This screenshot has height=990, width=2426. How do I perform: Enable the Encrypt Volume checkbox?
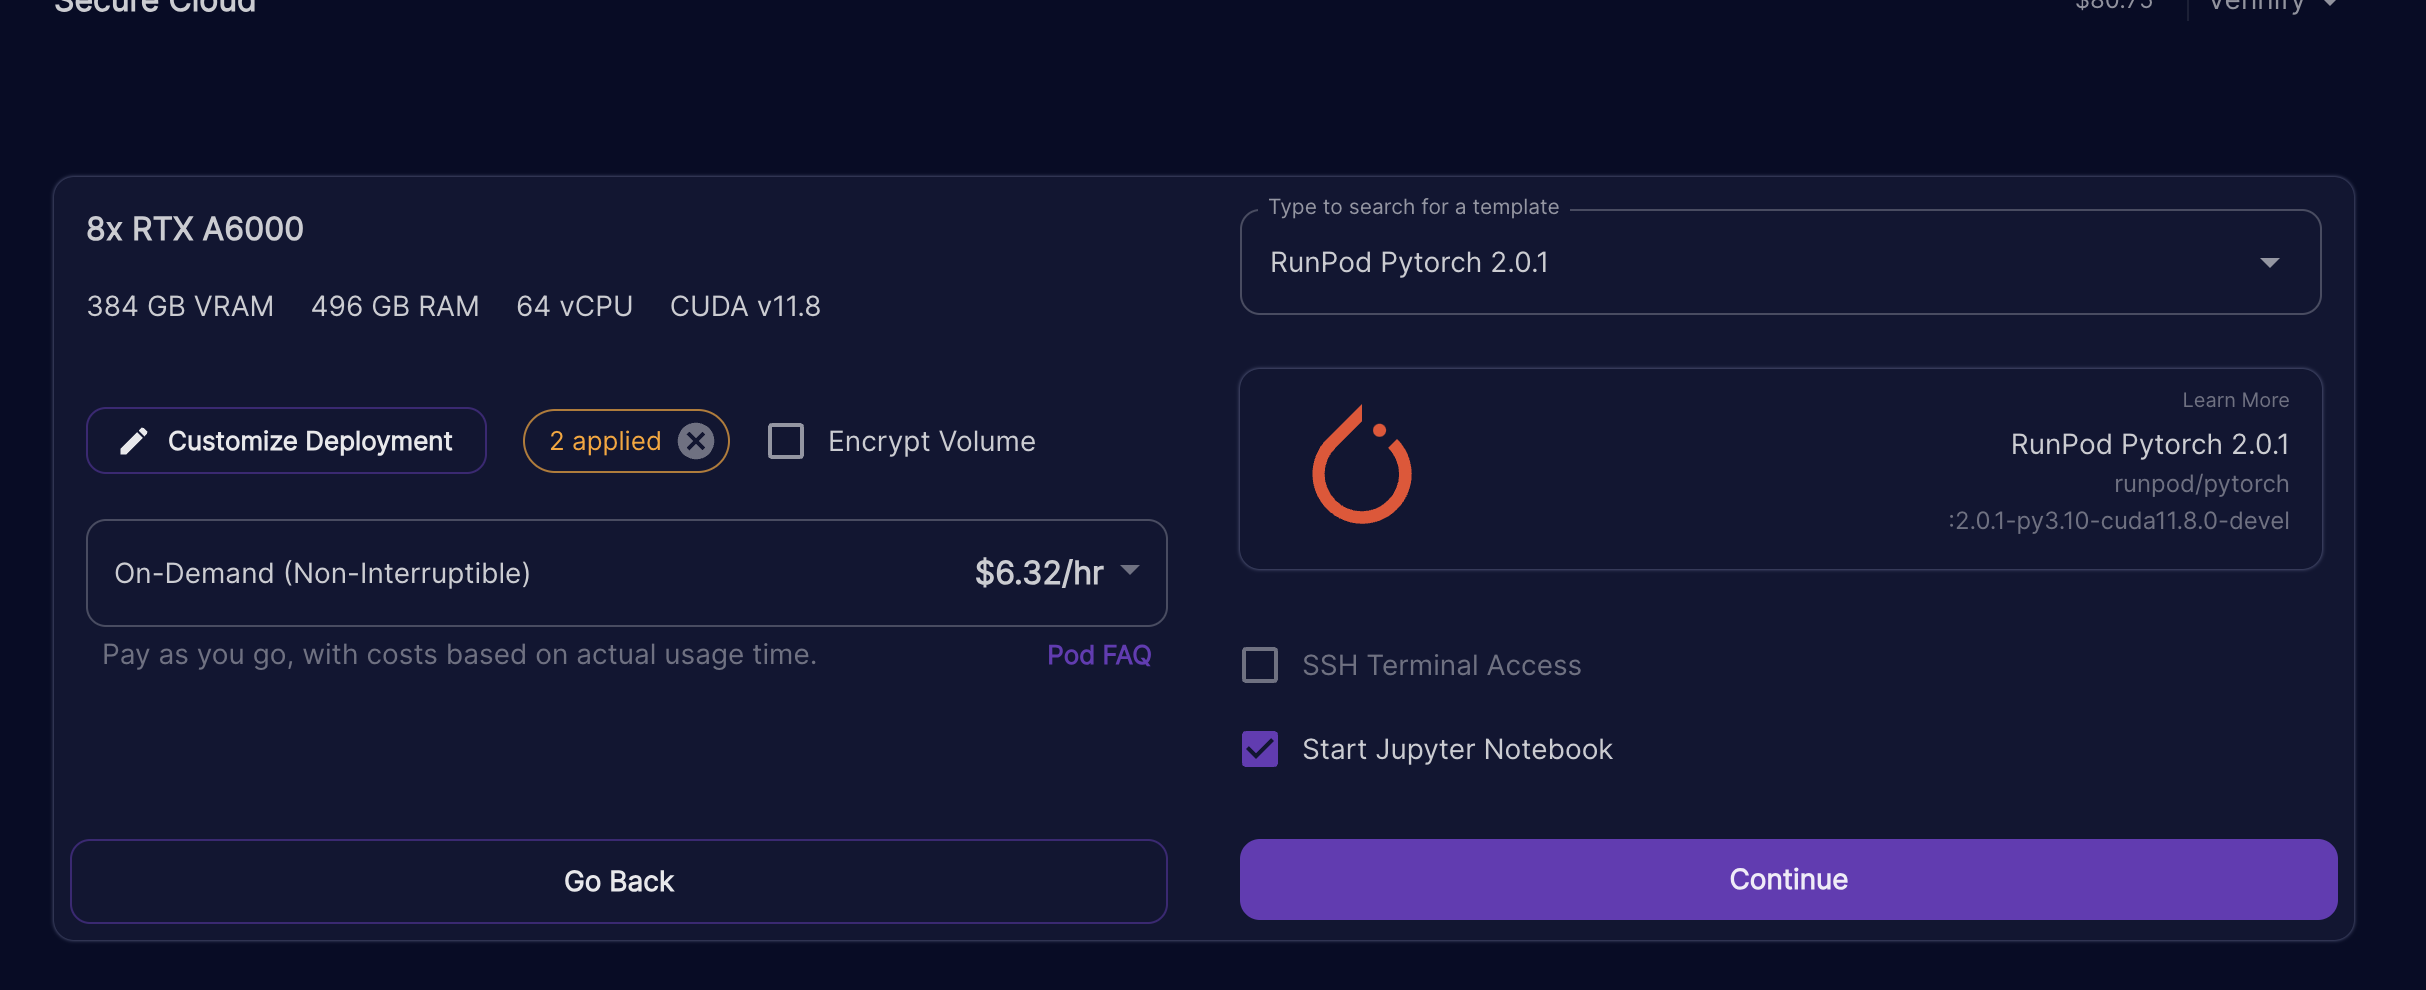(x=786, y=441)
